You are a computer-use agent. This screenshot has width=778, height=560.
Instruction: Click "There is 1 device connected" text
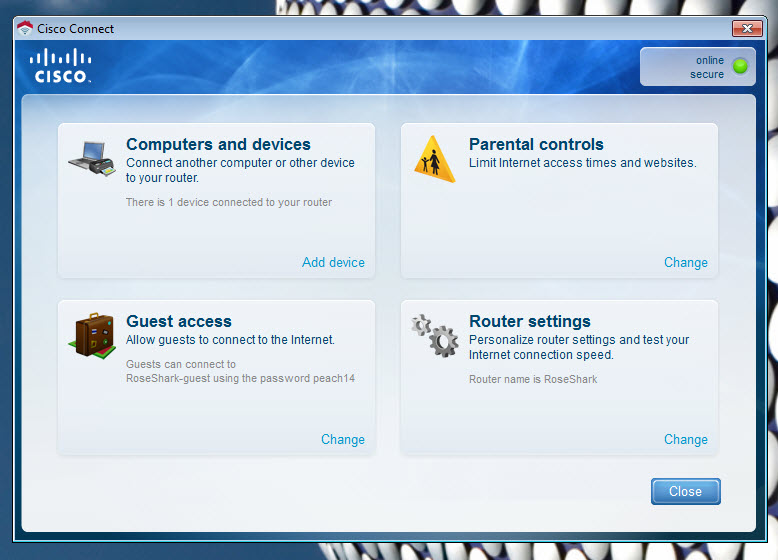(x=229, y=202)
